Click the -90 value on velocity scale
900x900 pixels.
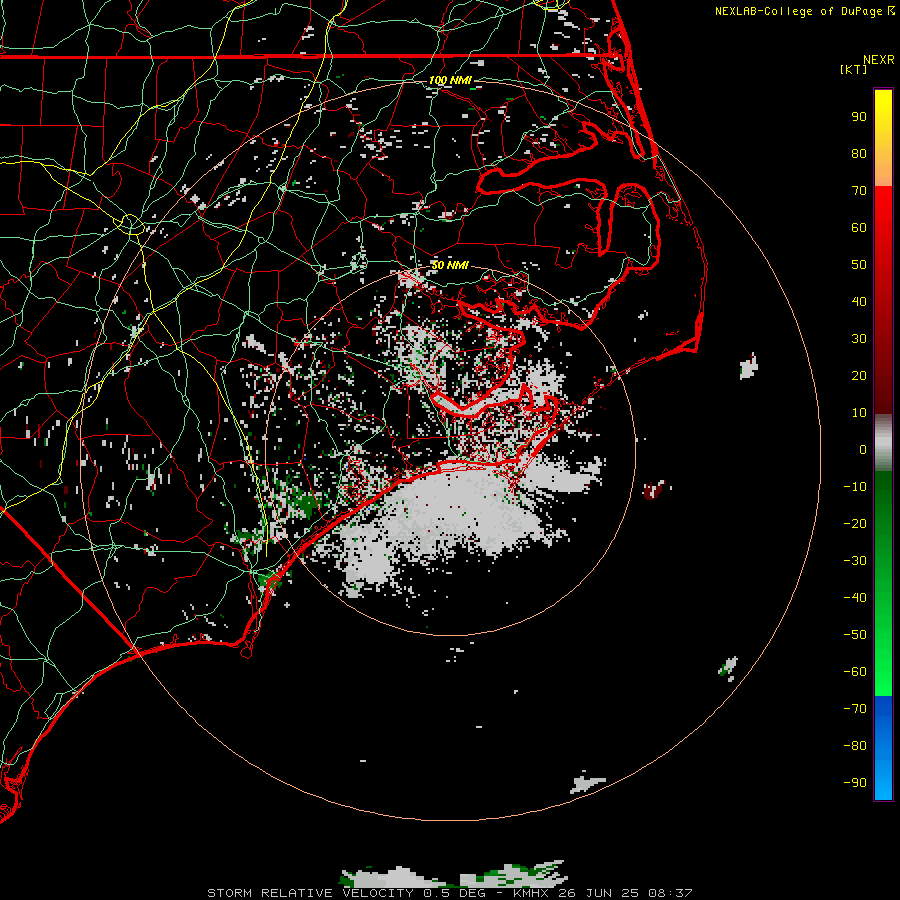click(855, 783)
